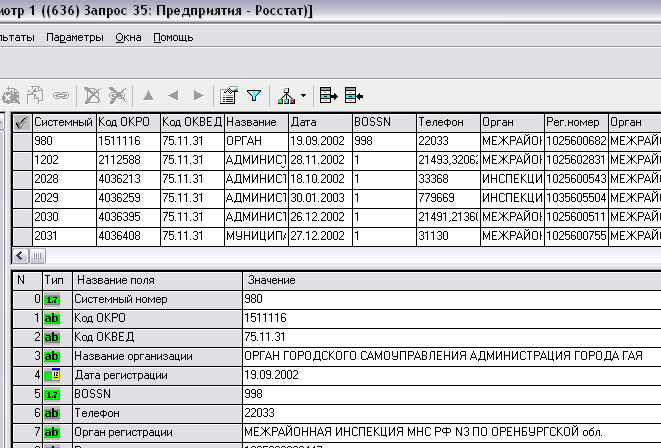Click the greyed previous left arrow icon

173,96
